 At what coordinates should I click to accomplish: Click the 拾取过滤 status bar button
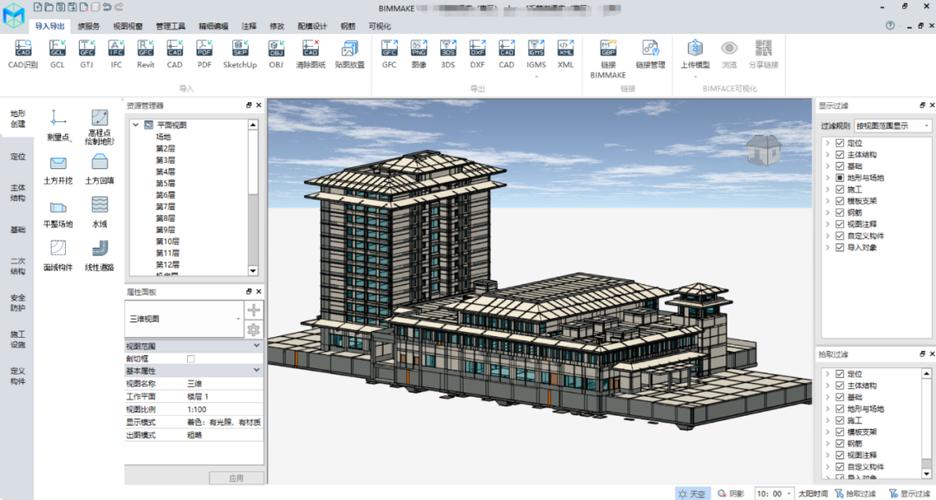[x=855, y=493]
